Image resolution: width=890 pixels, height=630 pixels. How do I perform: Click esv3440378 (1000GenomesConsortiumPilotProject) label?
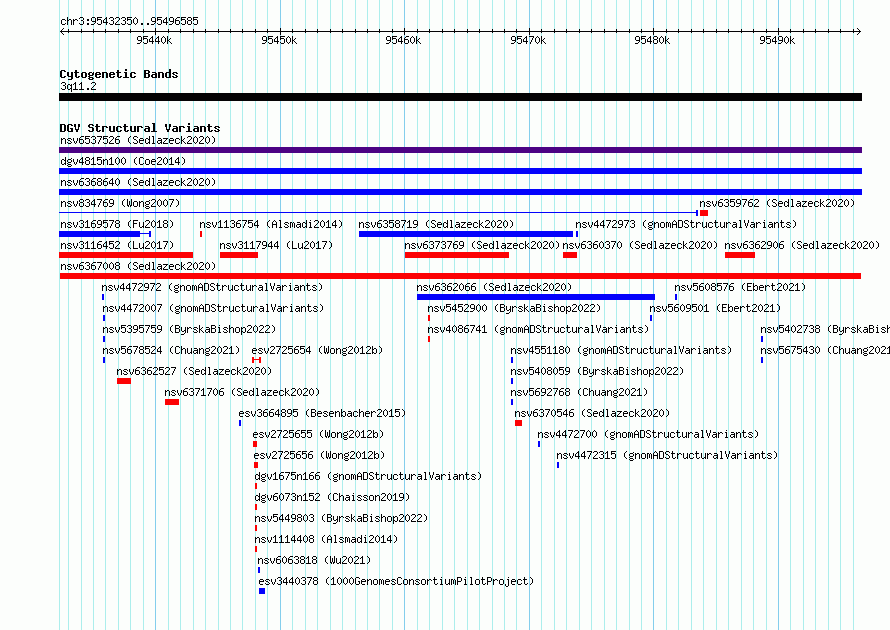pos(396,581)
